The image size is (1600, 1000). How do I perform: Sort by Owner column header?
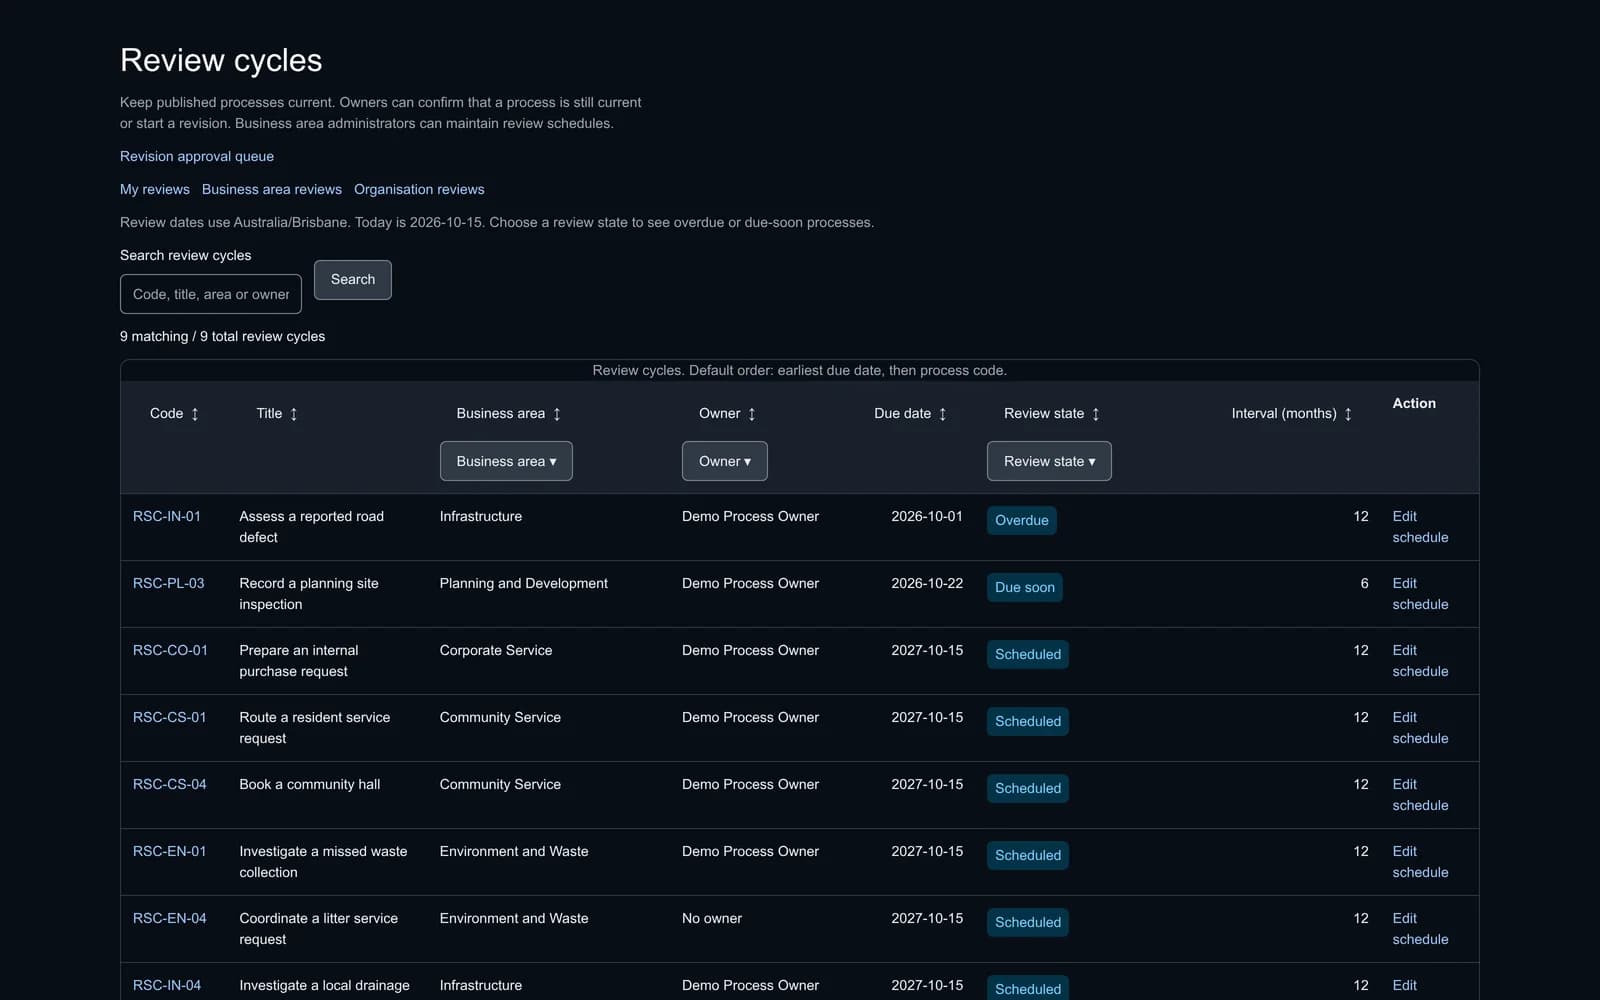pyautogui.click(x=728, y=414)
